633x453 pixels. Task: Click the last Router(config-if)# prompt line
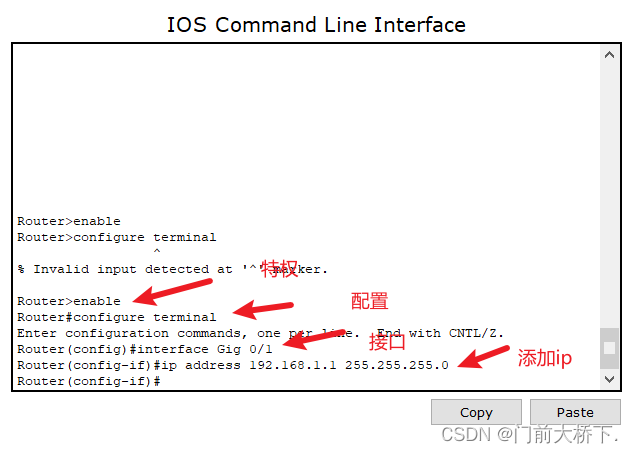point(89,381)
